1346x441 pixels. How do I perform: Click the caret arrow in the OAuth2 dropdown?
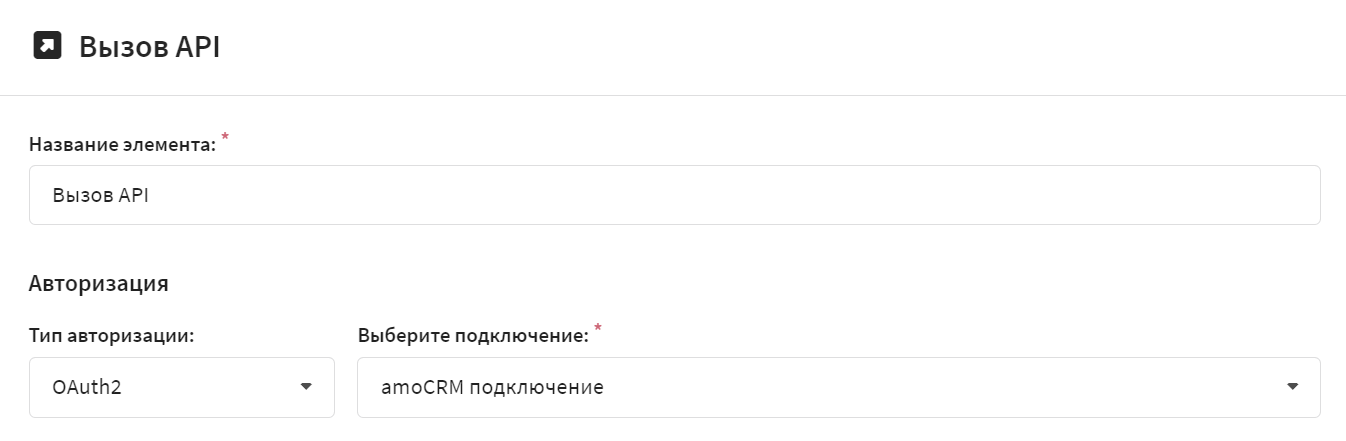coord(306,387)
